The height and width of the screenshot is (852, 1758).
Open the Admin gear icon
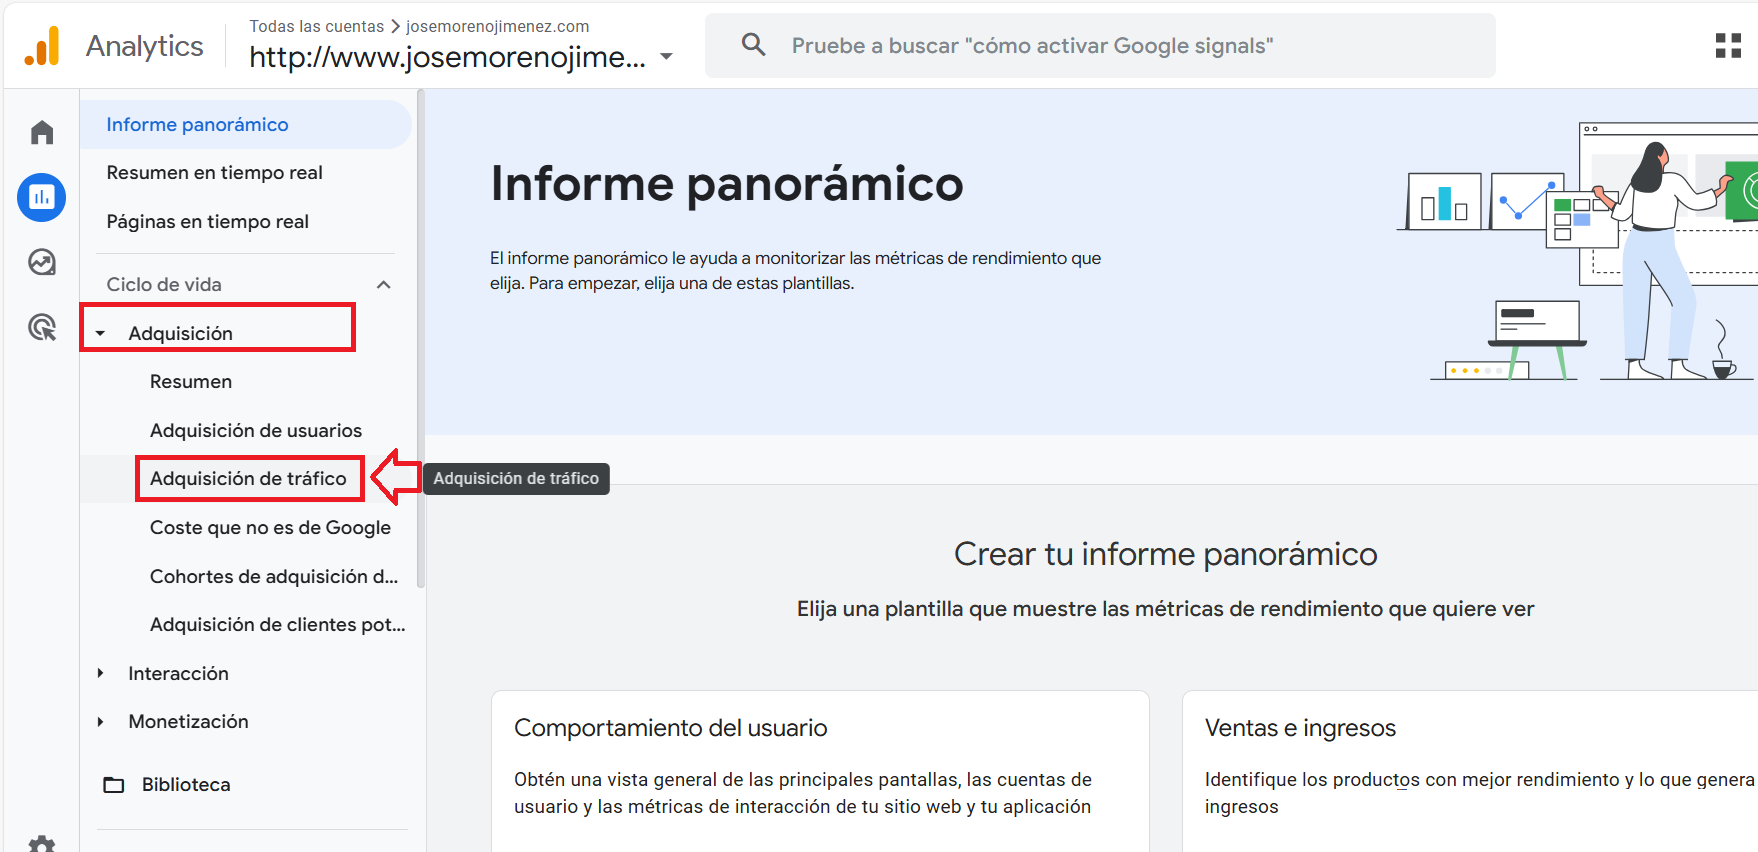point(42,844)
